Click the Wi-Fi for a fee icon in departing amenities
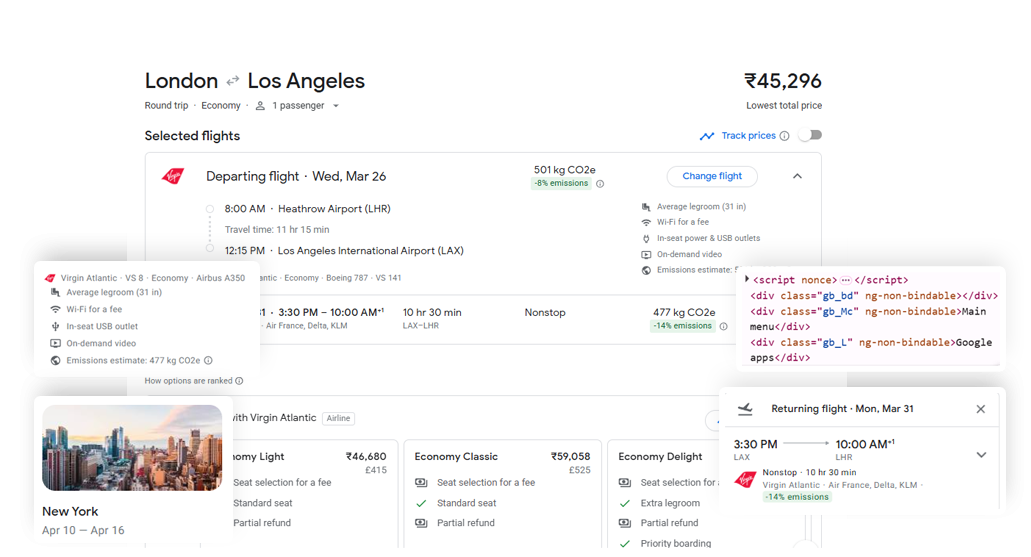The width and height of the screenshot is (1031, 557). pos(646,222)
